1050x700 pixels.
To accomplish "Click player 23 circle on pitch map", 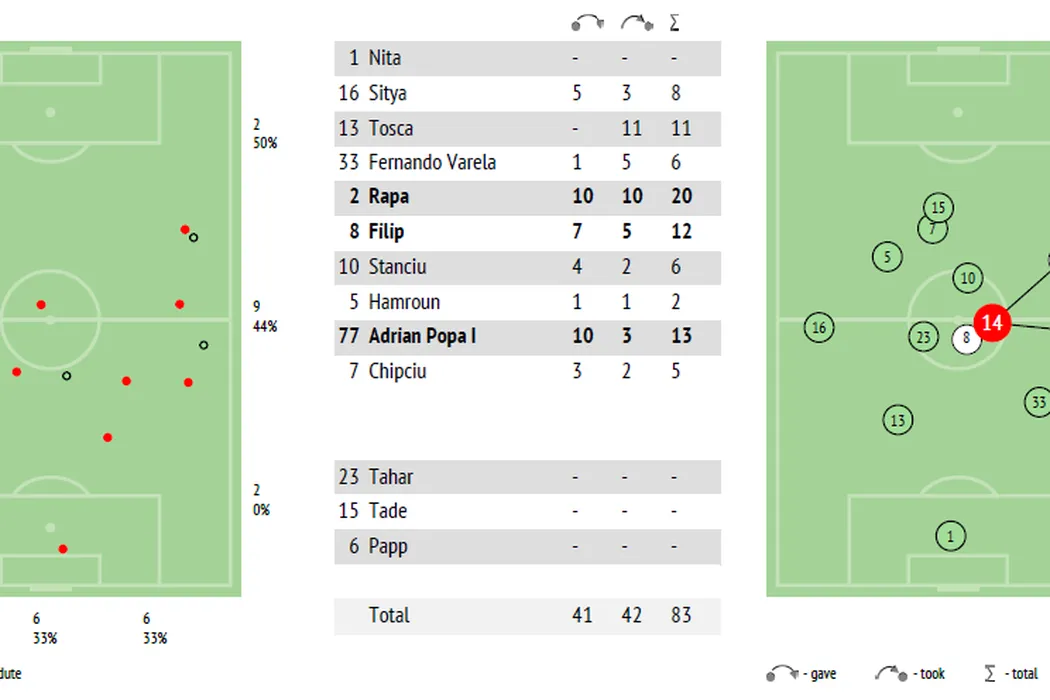I will 923,337.
